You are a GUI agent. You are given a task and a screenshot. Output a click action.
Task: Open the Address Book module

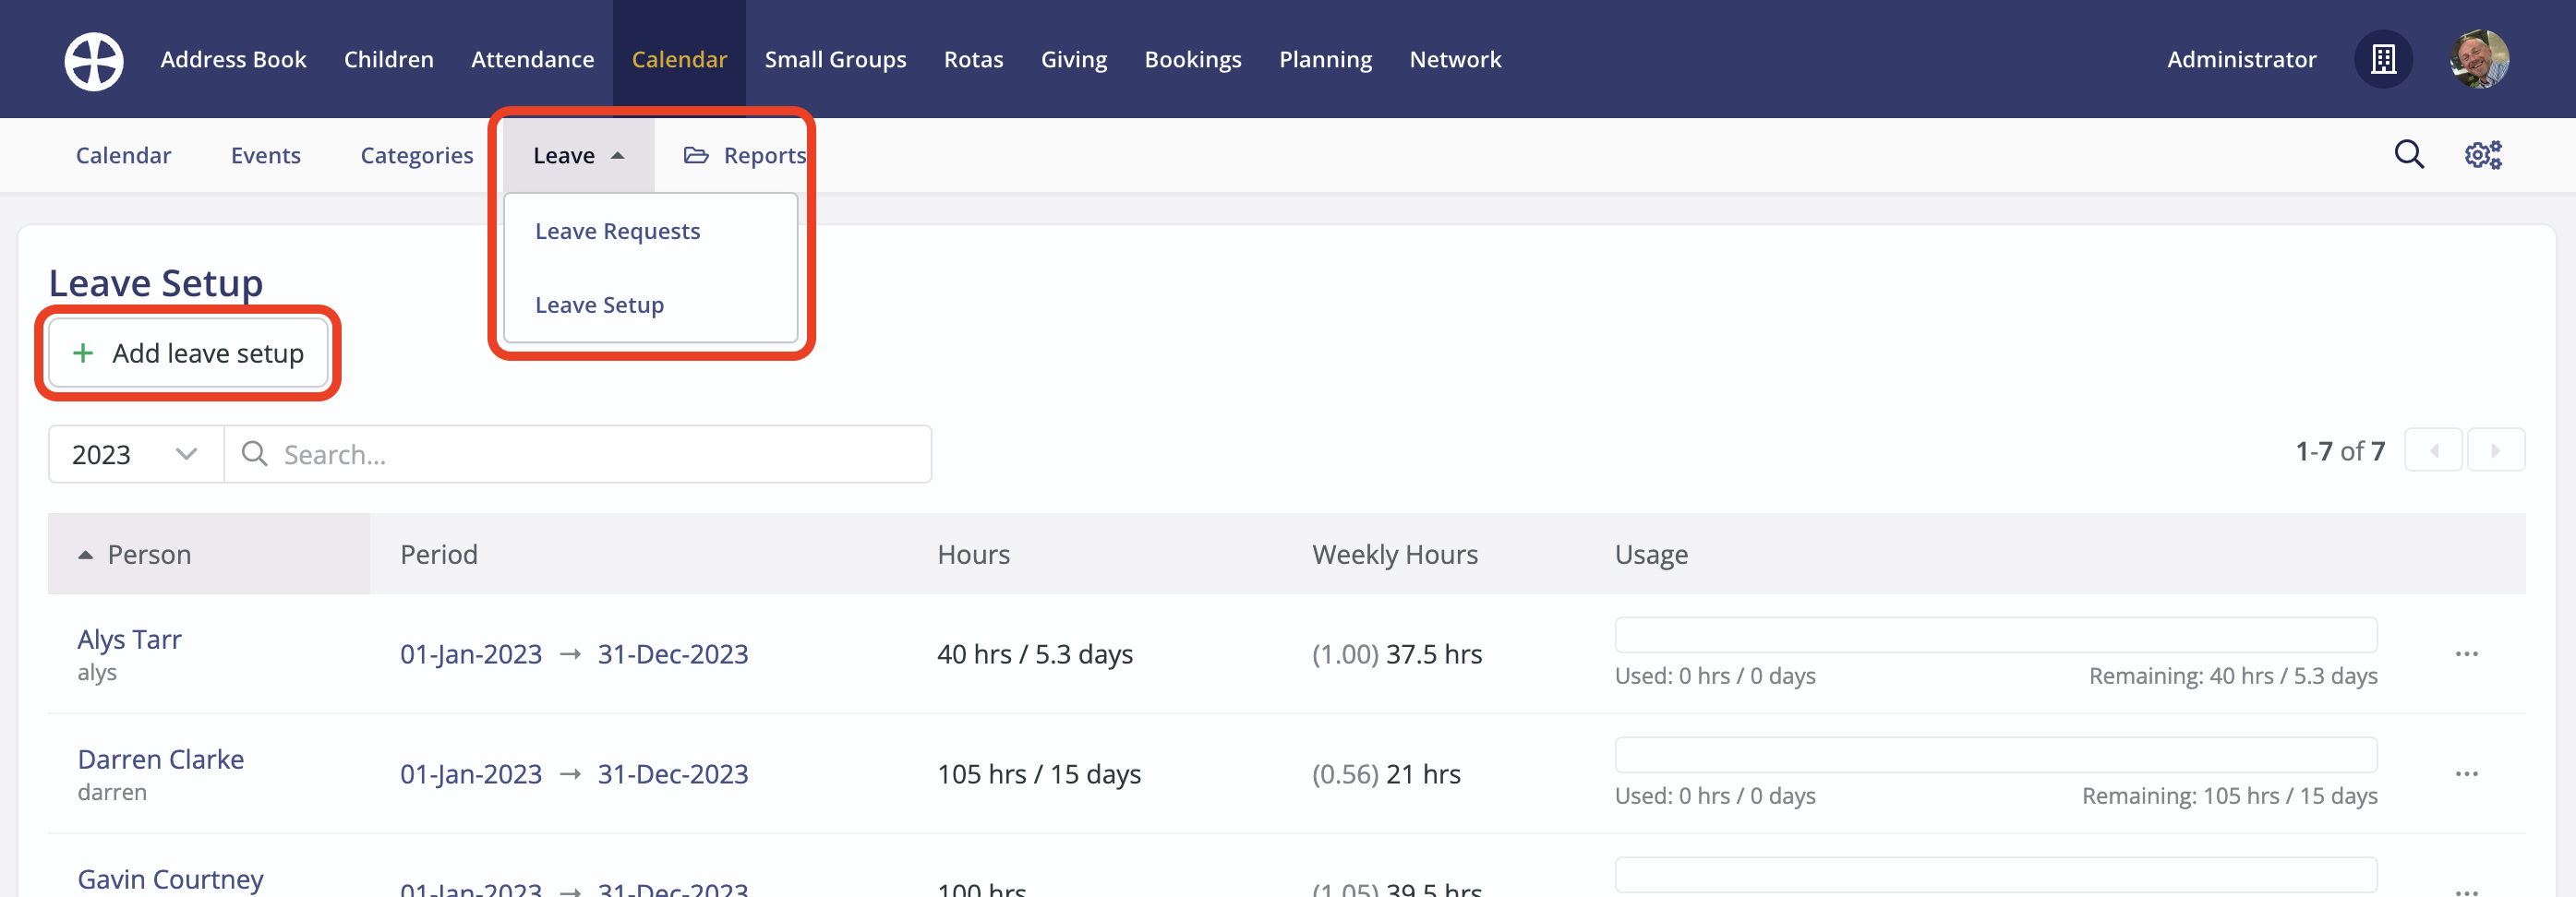point(233,60)
